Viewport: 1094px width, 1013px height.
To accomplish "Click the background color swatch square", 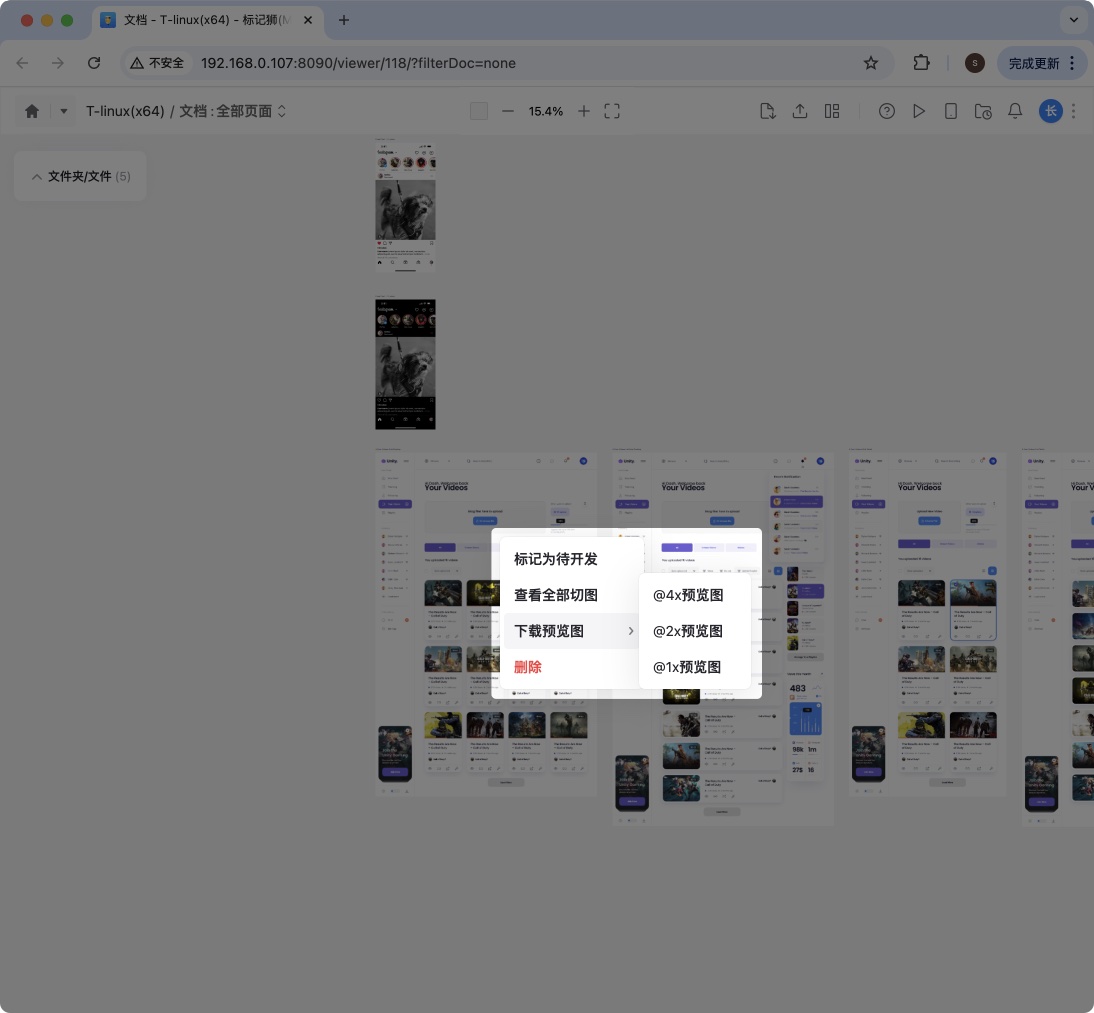I will (479, 111).
